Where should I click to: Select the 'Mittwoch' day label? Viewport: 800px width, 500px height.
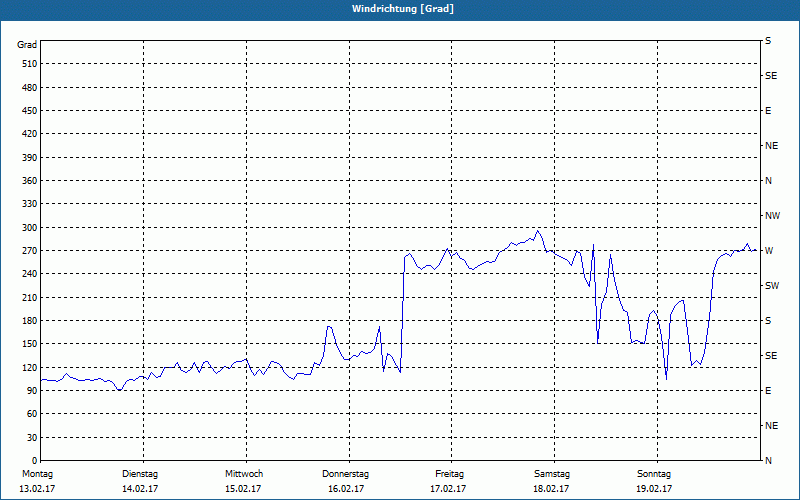pos(244,474)
